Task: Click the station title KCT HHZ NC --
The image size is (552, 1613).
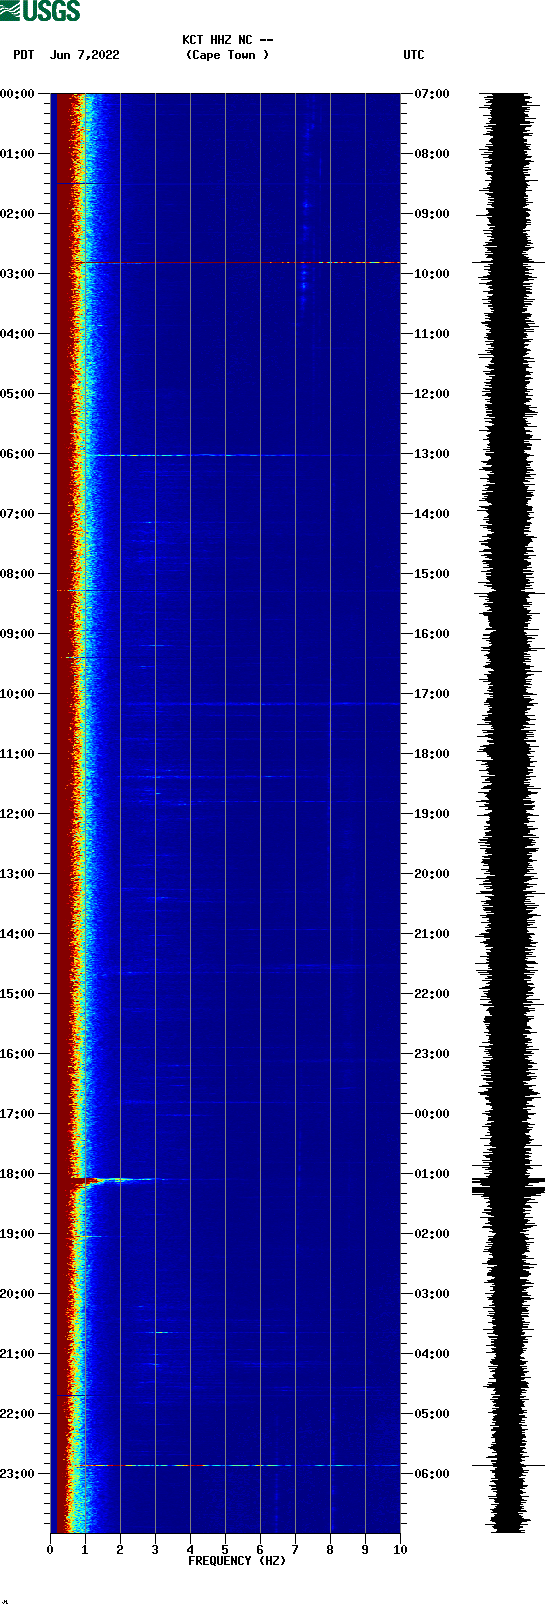Action: pyautogui.click(x=228, y=40)
